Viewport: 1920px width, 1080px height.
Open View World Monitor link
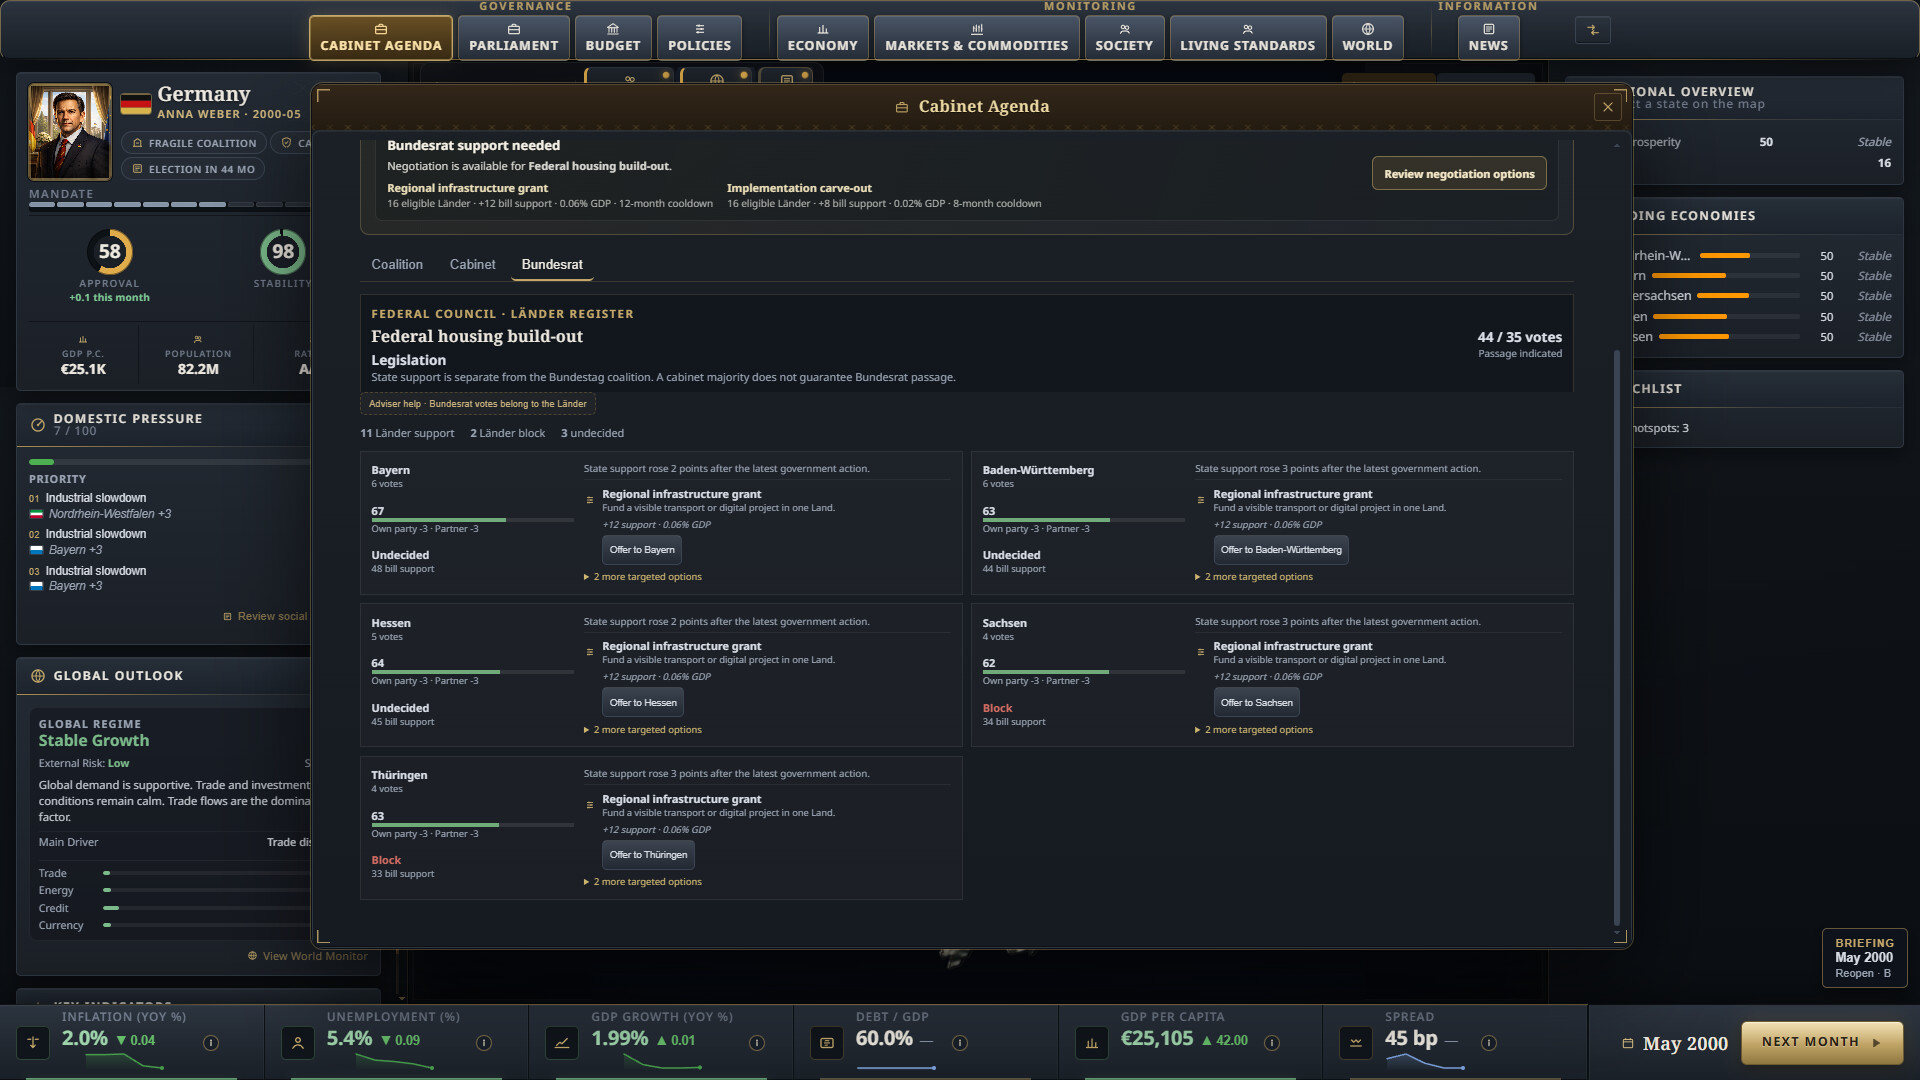coord(308,956)
